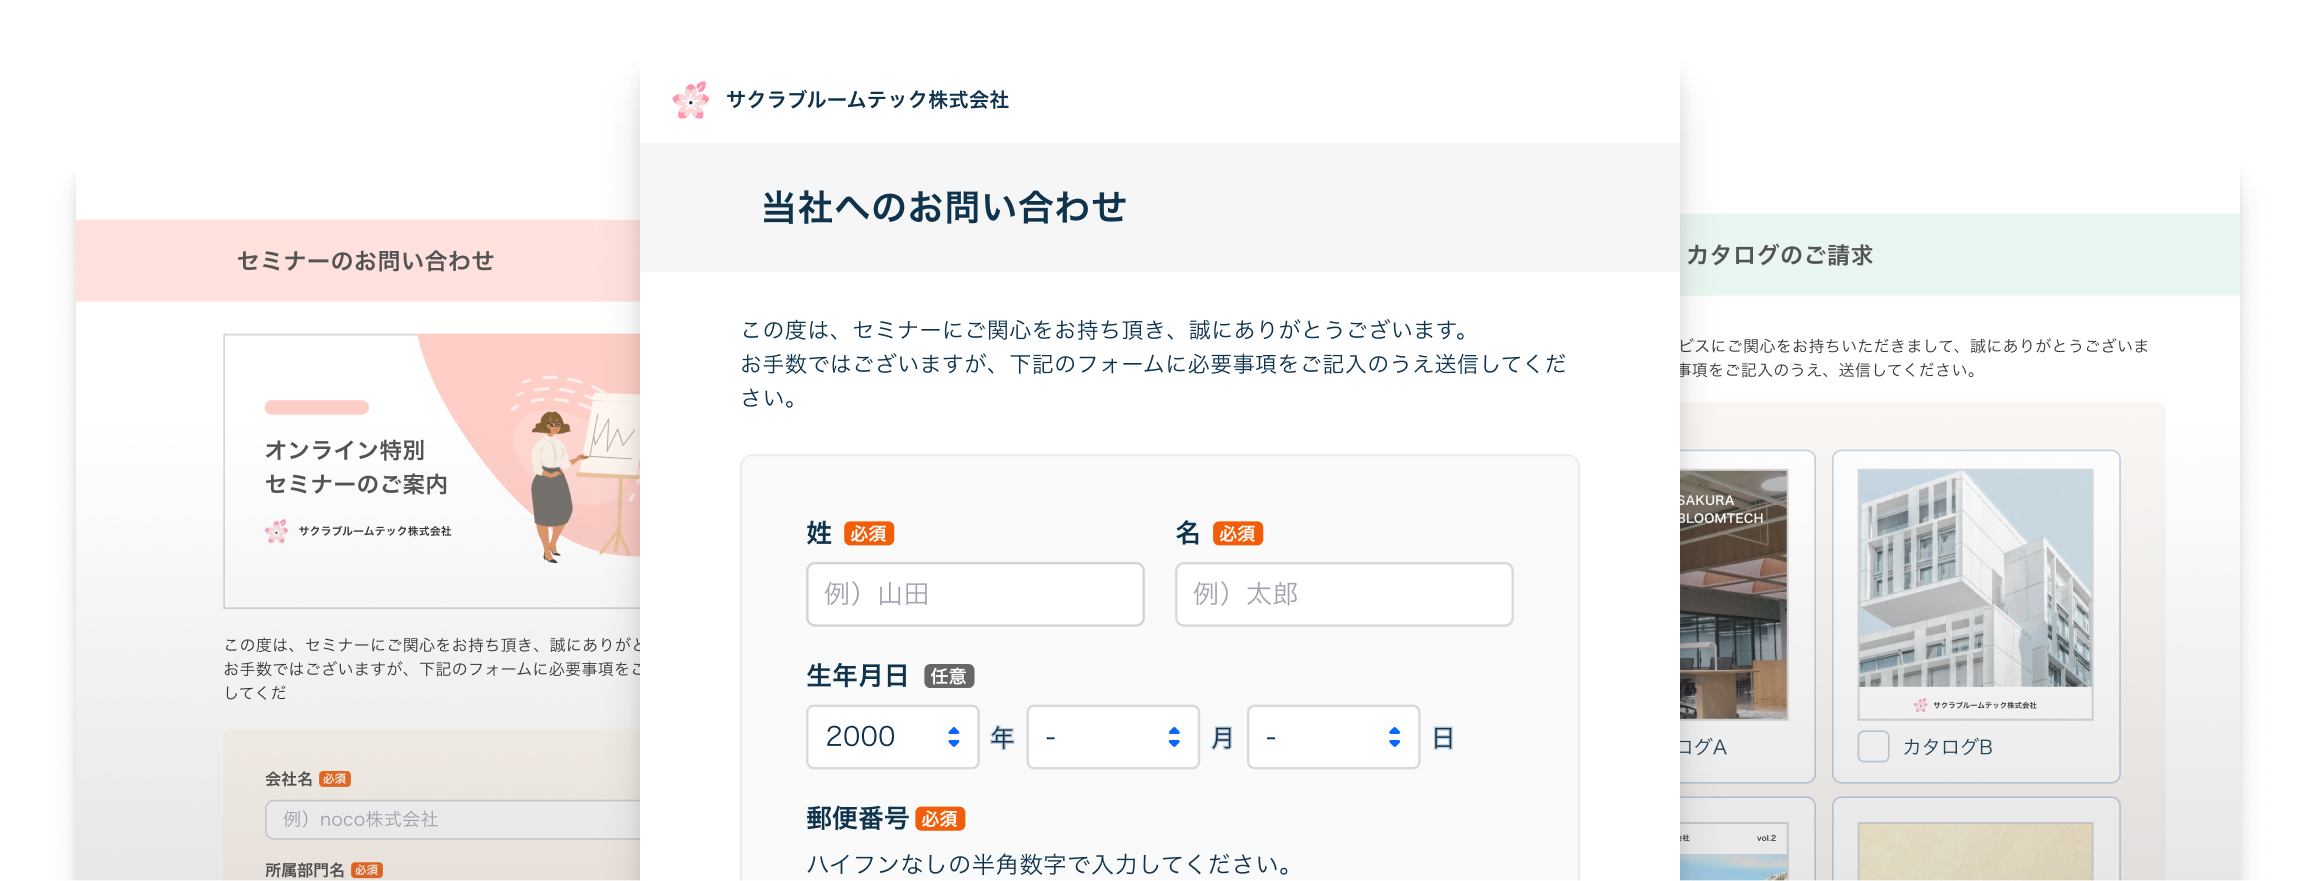The height and width of the screenshot is (881, 2320).
Task: Click the 任意 badge beside 生年月日
Action: coord(948,677)
